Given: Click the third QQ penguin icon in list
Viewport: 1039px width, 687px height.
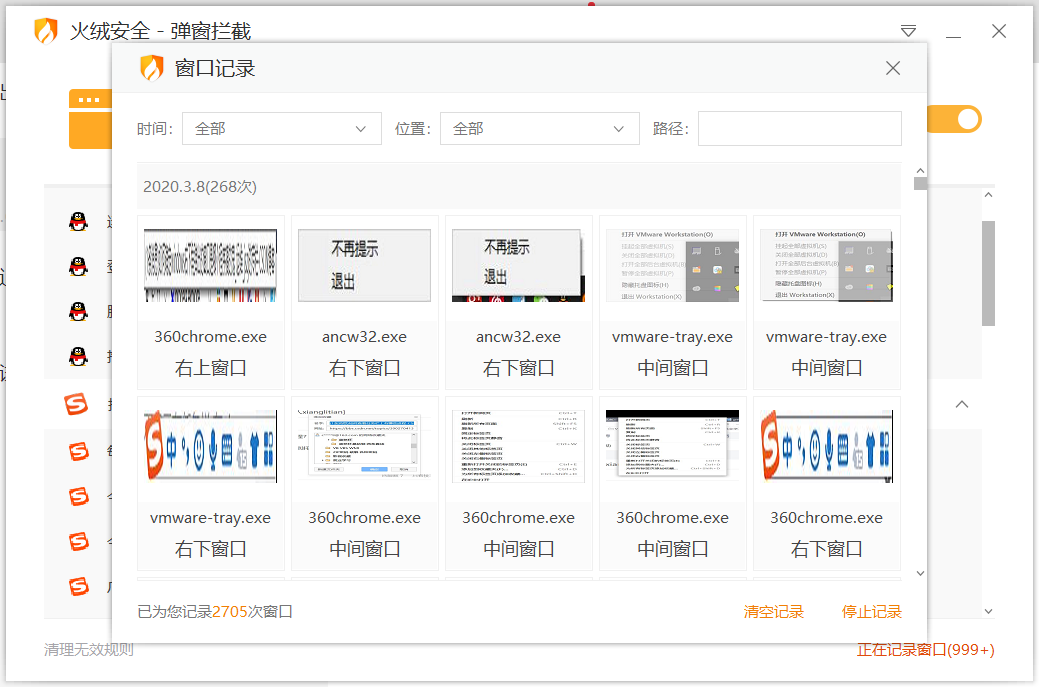Looking at the screenshot, I should pyautogui.click(x=78, y=311).
